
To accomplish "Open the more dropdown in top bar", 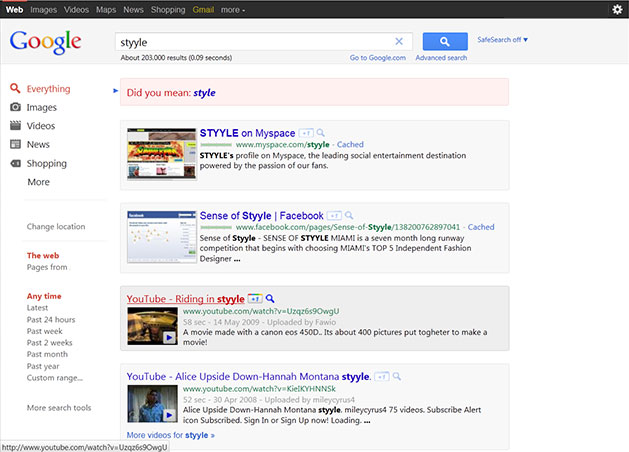I will coord(233,10).
